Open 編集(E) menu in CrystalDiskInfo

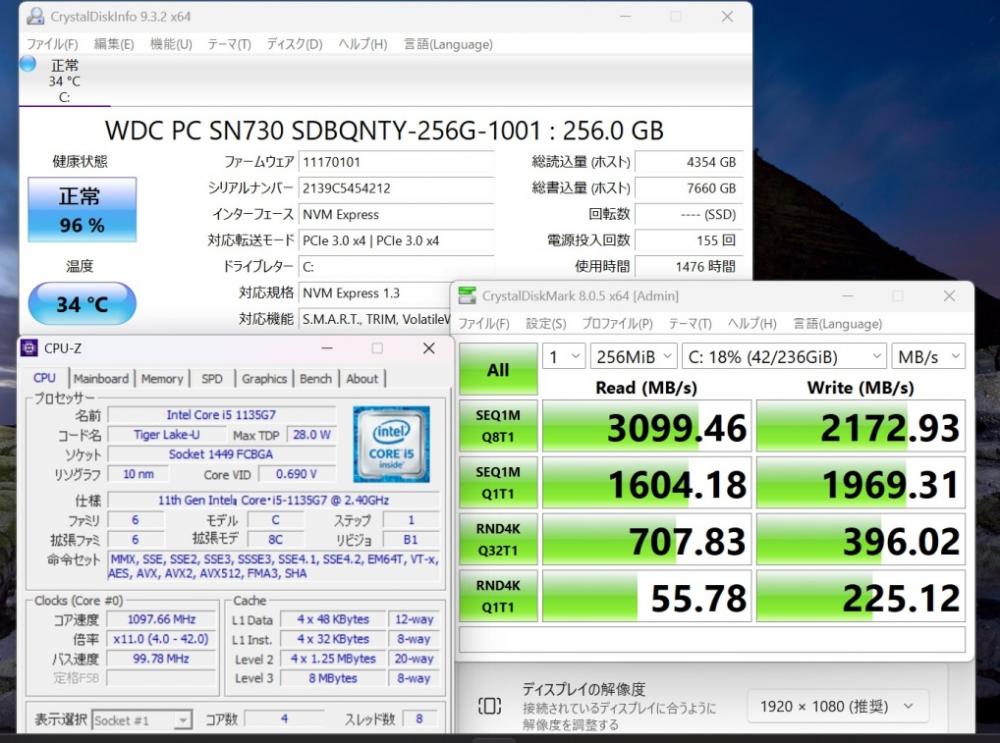point(114,44)
